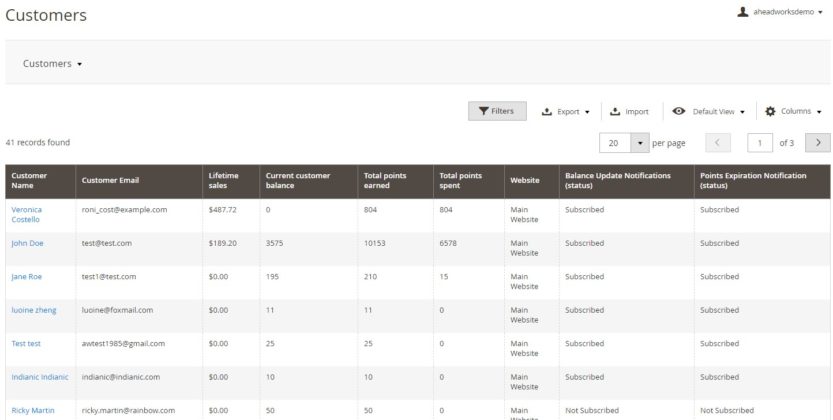Click the current page number field

760,143
